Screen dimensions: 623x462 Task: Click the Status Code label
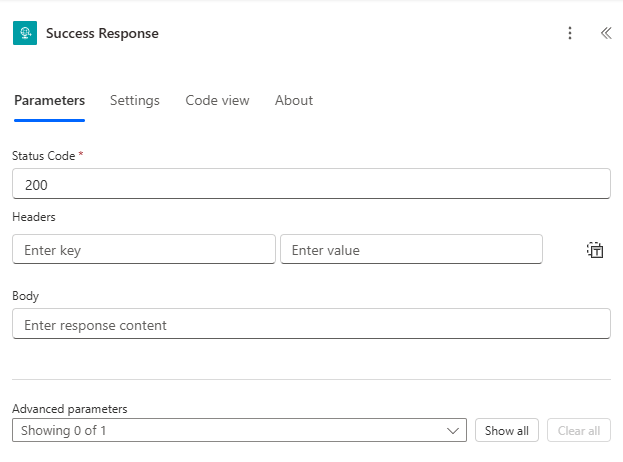pos(43,156)
